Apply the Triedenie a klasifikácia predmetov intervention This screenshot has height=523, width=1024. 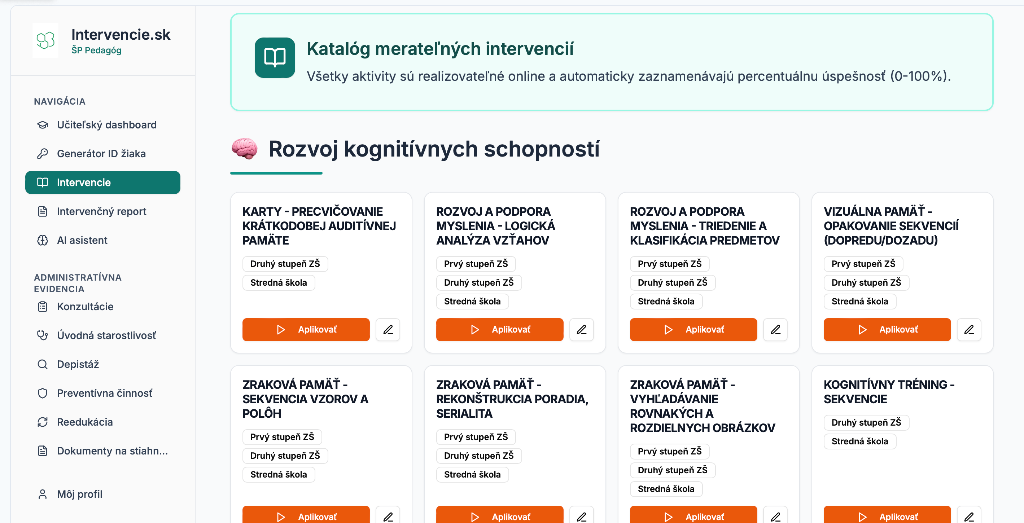tap(694, 330)
